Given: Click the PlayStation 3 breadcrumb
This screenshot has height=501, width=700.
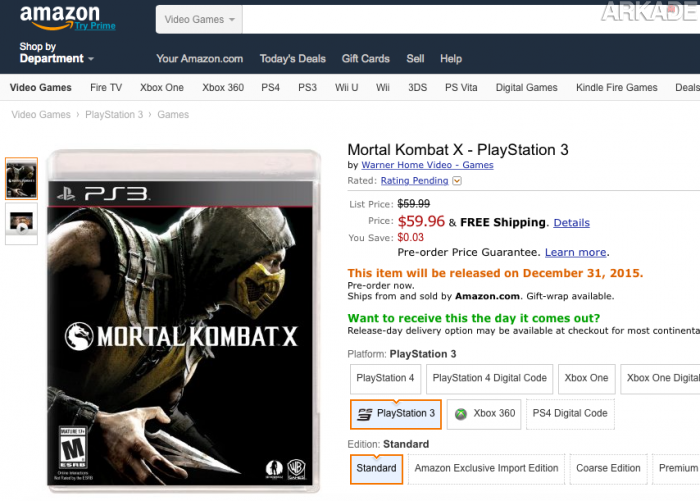Looking at the screenshot, I should 114,115.
